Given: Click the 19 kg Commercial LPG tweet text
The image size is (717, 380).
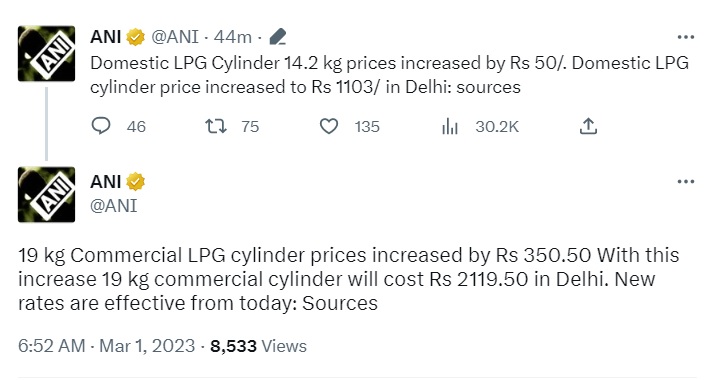Looking at the screenshot, I should 348,279.
